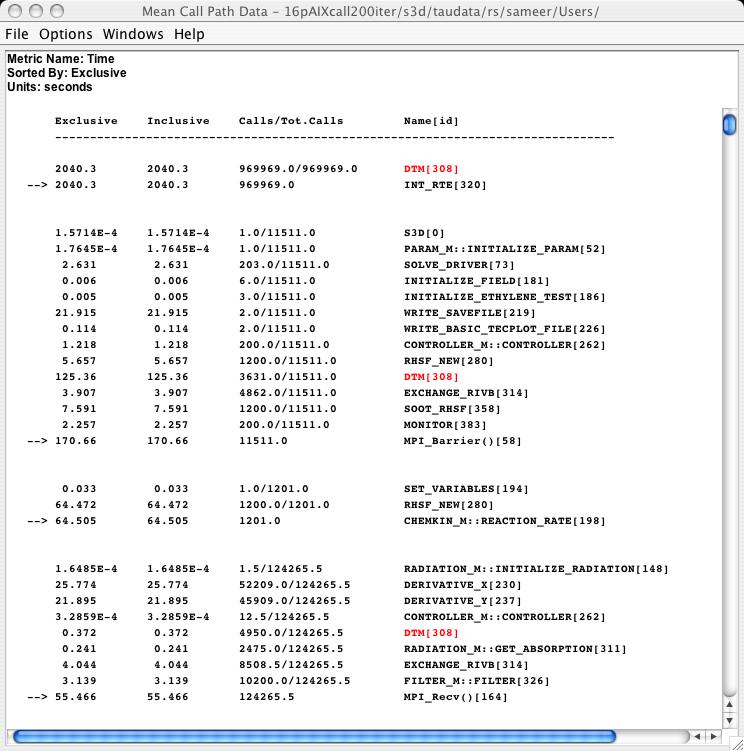Viewport: 744px width, 751px height.
Task: Click the window close button
Action: tap(15, 11)
